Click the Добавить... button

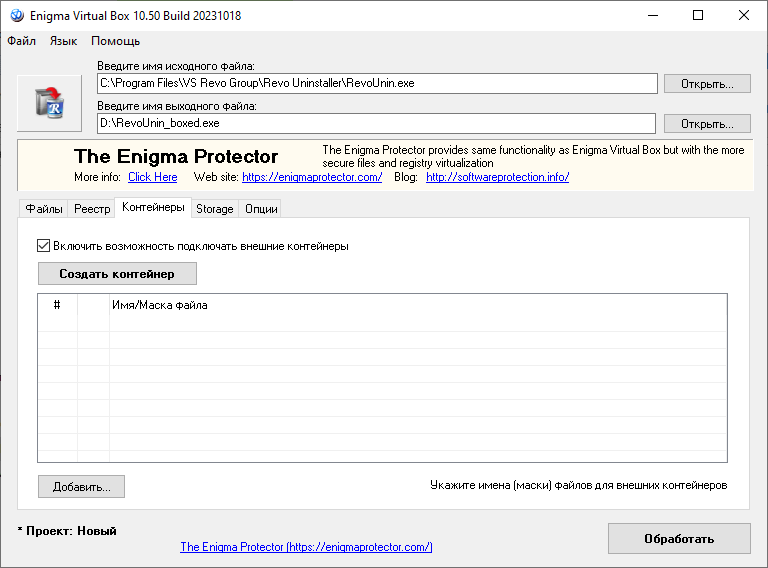[x=81, y=487]
